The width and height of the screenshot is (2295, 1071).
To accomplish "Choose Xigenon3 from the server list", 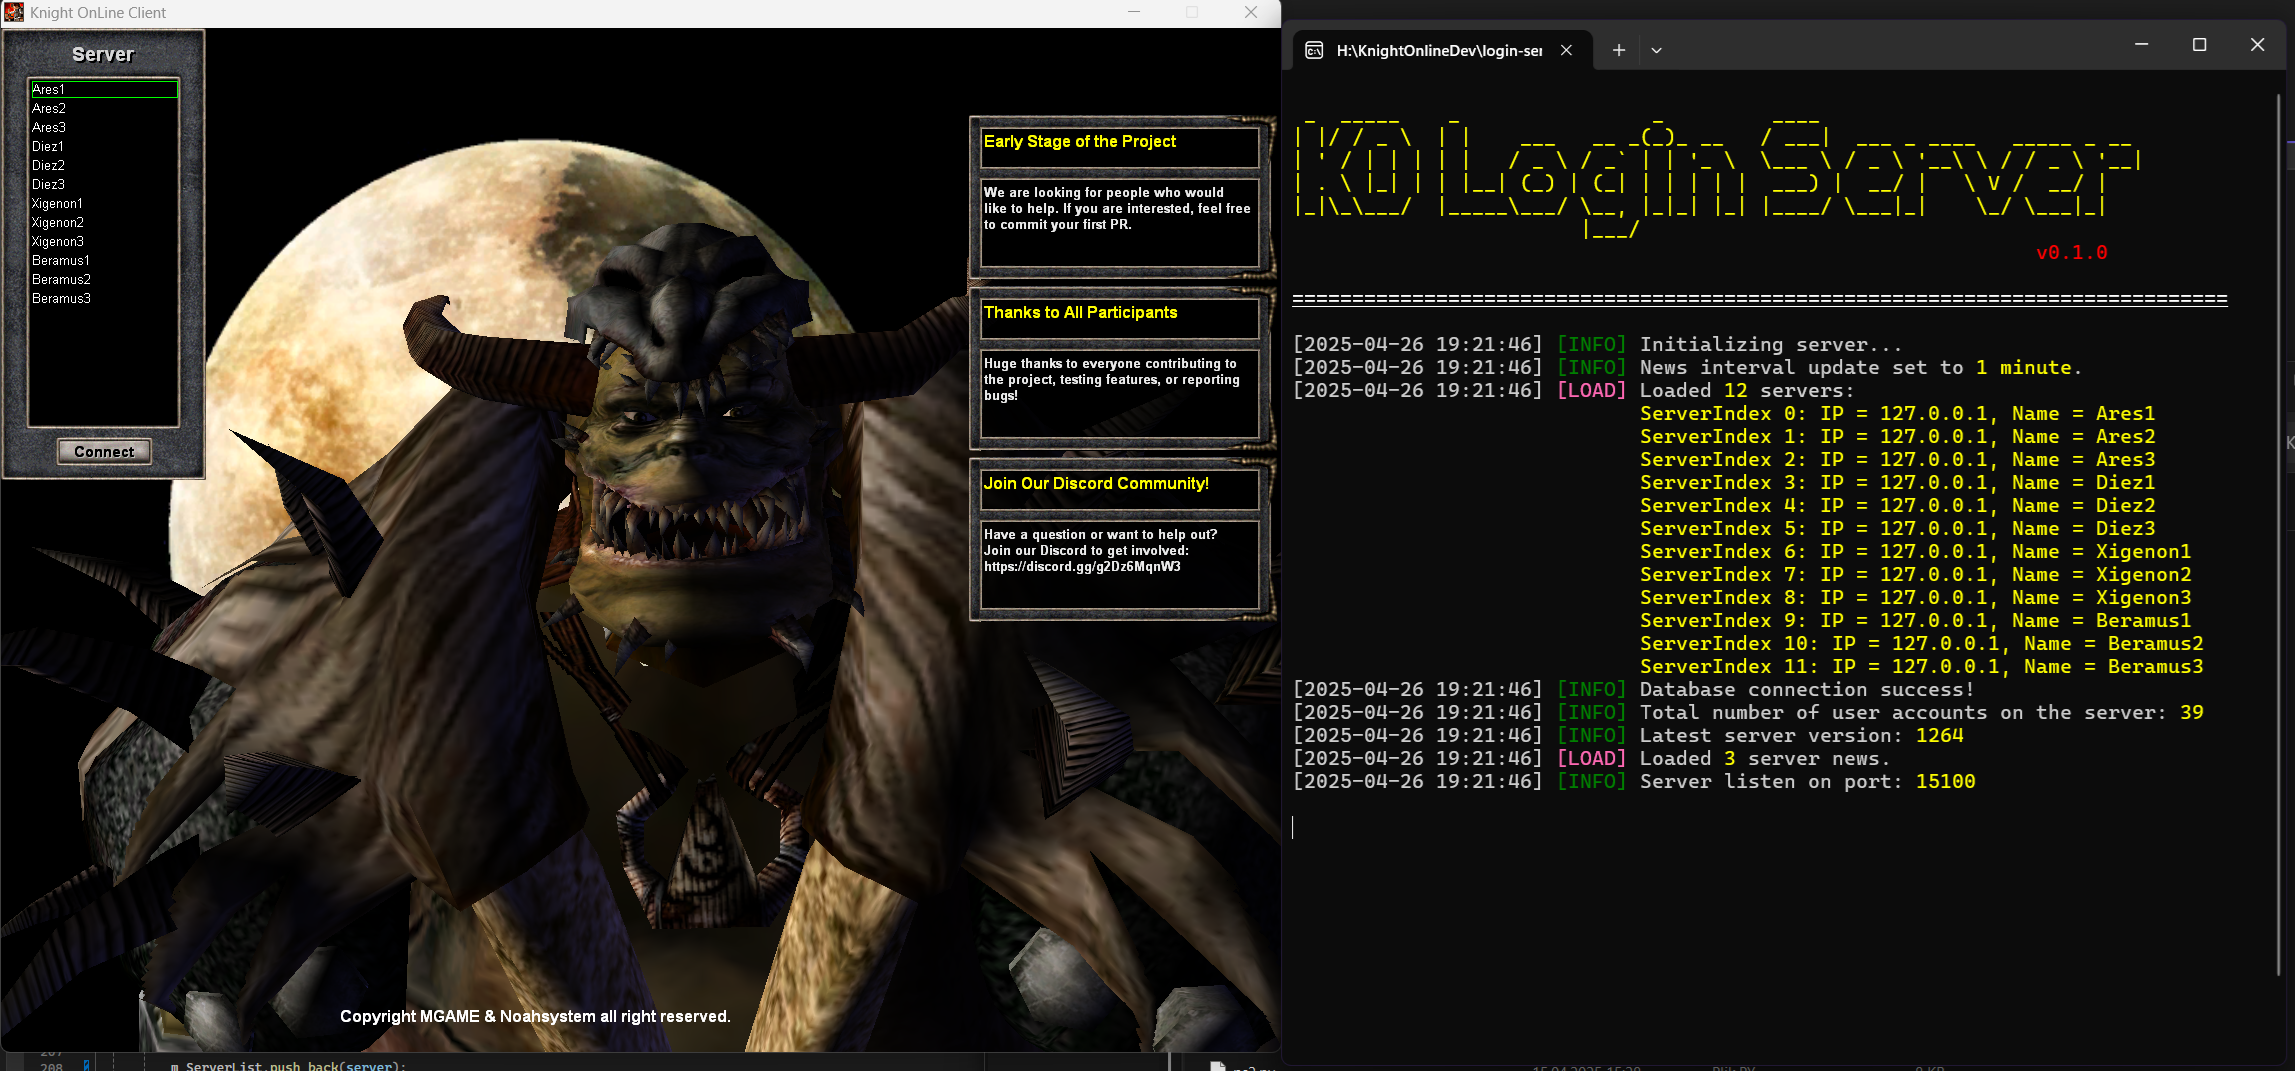I will point(58,242).
